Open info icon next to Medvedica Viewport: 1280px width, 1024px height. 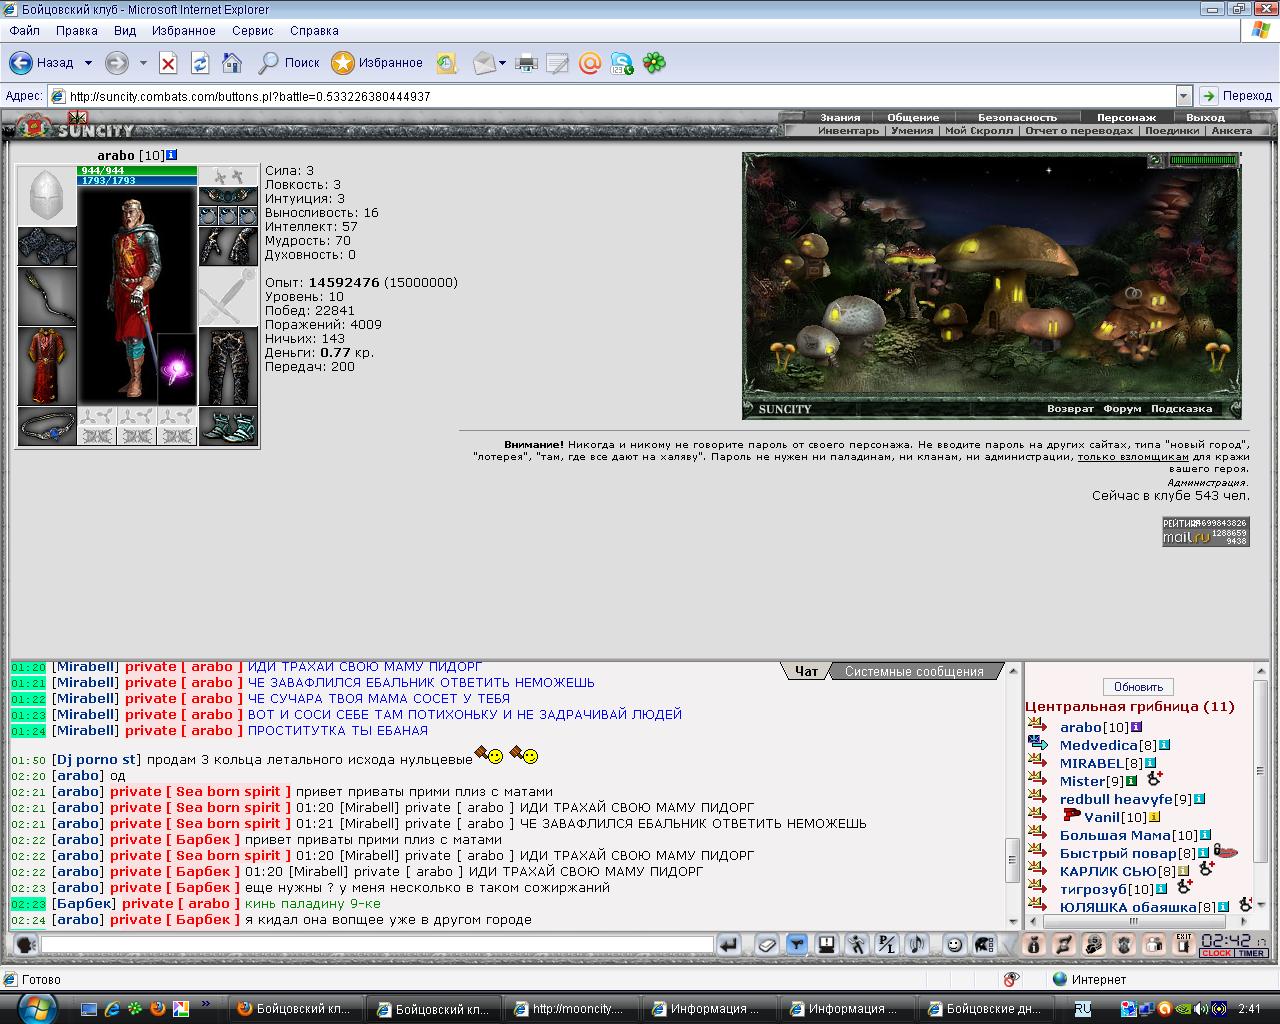coord(1164,745)
